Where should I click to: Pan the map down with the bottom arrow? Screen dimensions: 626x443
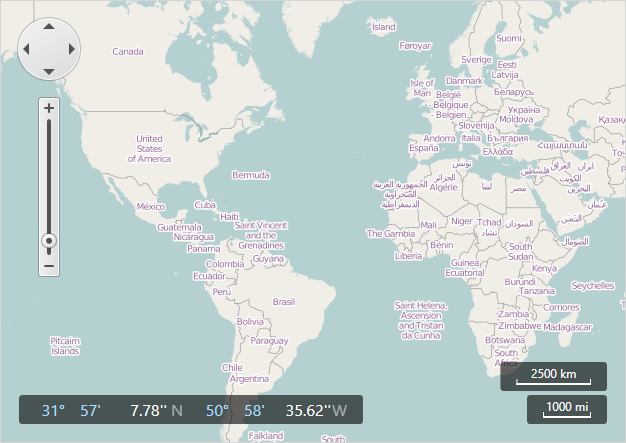point(49,72)
